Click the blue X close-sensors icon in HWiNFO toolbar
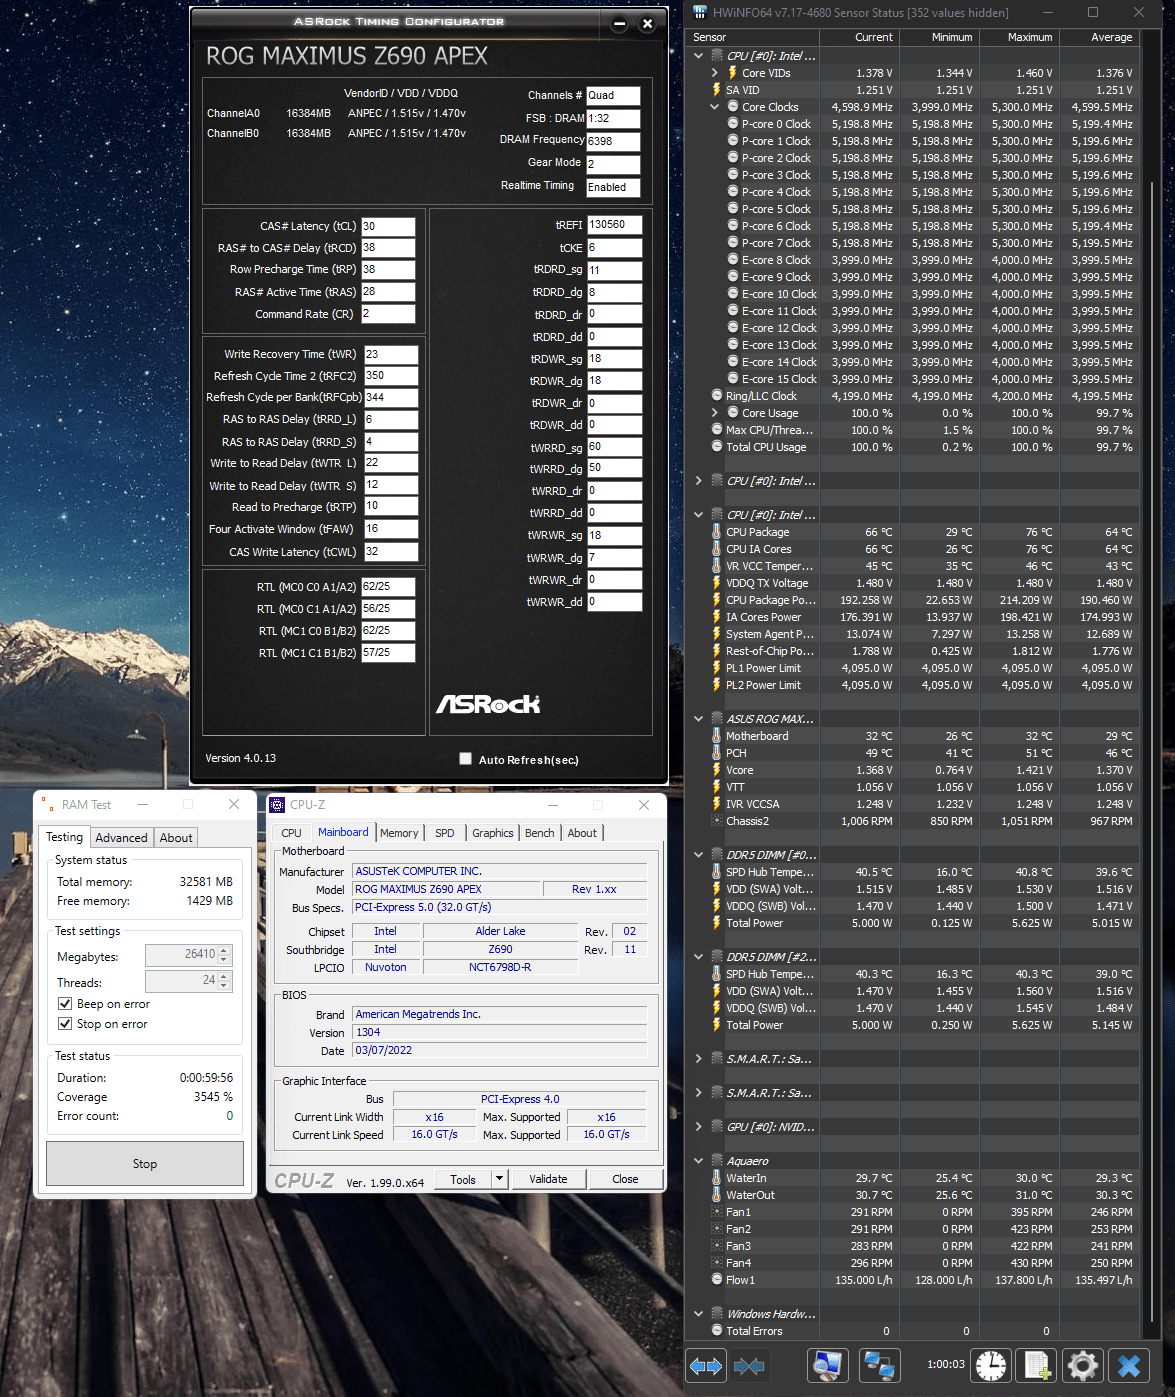The height and width of the screenshot is (1397, 1175). 1129,1365
